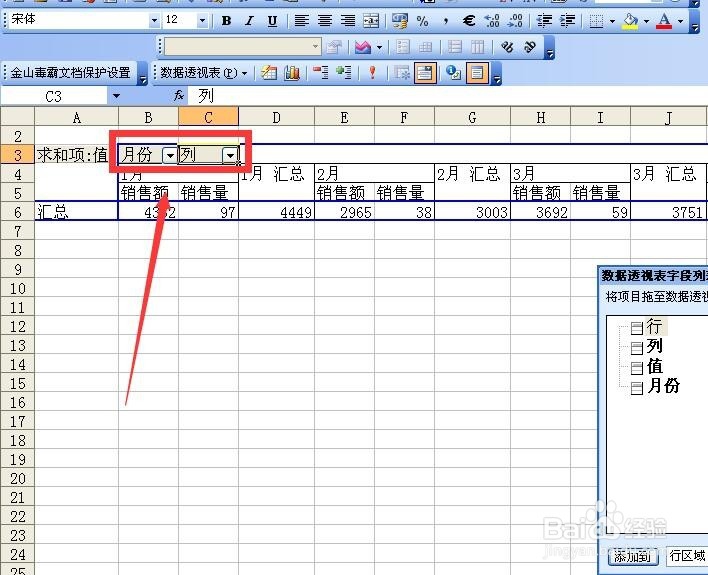This screenshot has width=708, height=575.
Task: Select the column G header
Action: [x=472, y=117]
